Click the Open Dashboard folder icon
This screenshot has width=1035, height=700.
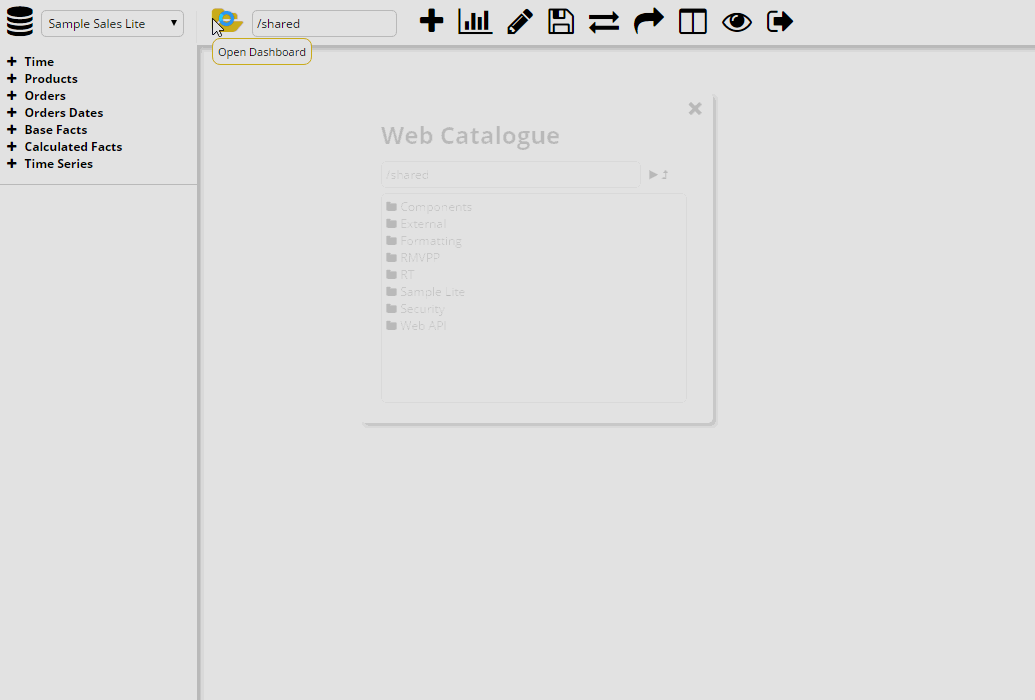(228, 20)
